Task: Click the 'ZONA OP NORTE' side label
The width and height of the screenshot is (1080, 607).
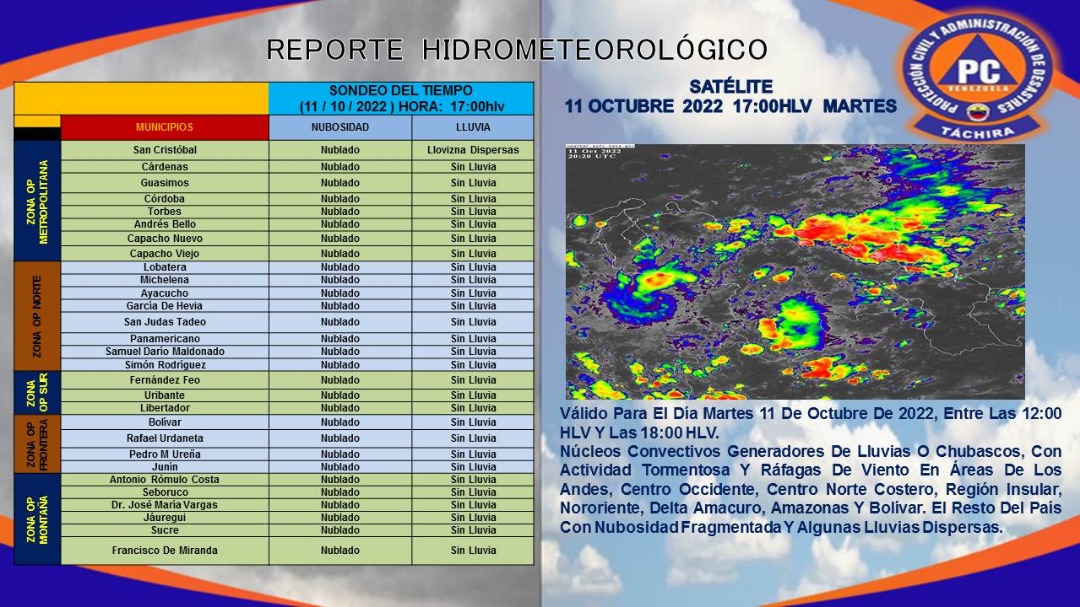Action: (37, 316)
